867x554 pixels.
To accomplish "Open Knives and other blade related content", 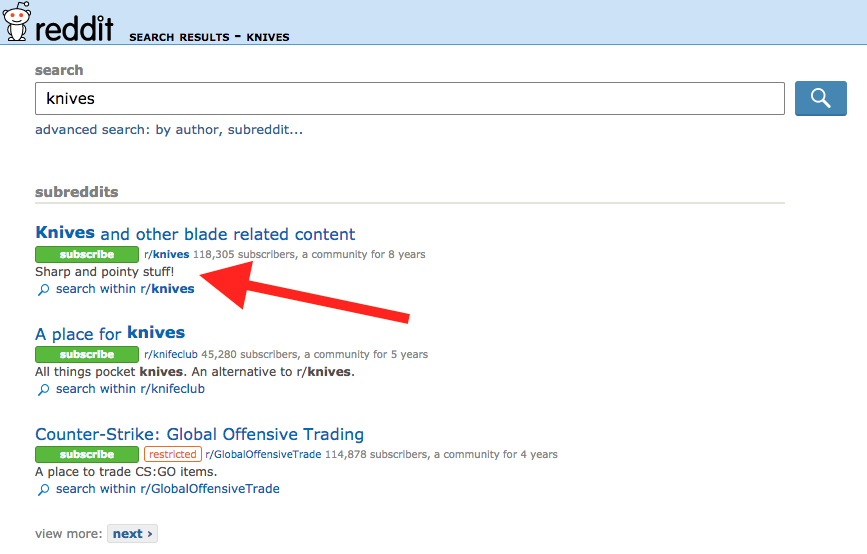I will click(195, 233).
